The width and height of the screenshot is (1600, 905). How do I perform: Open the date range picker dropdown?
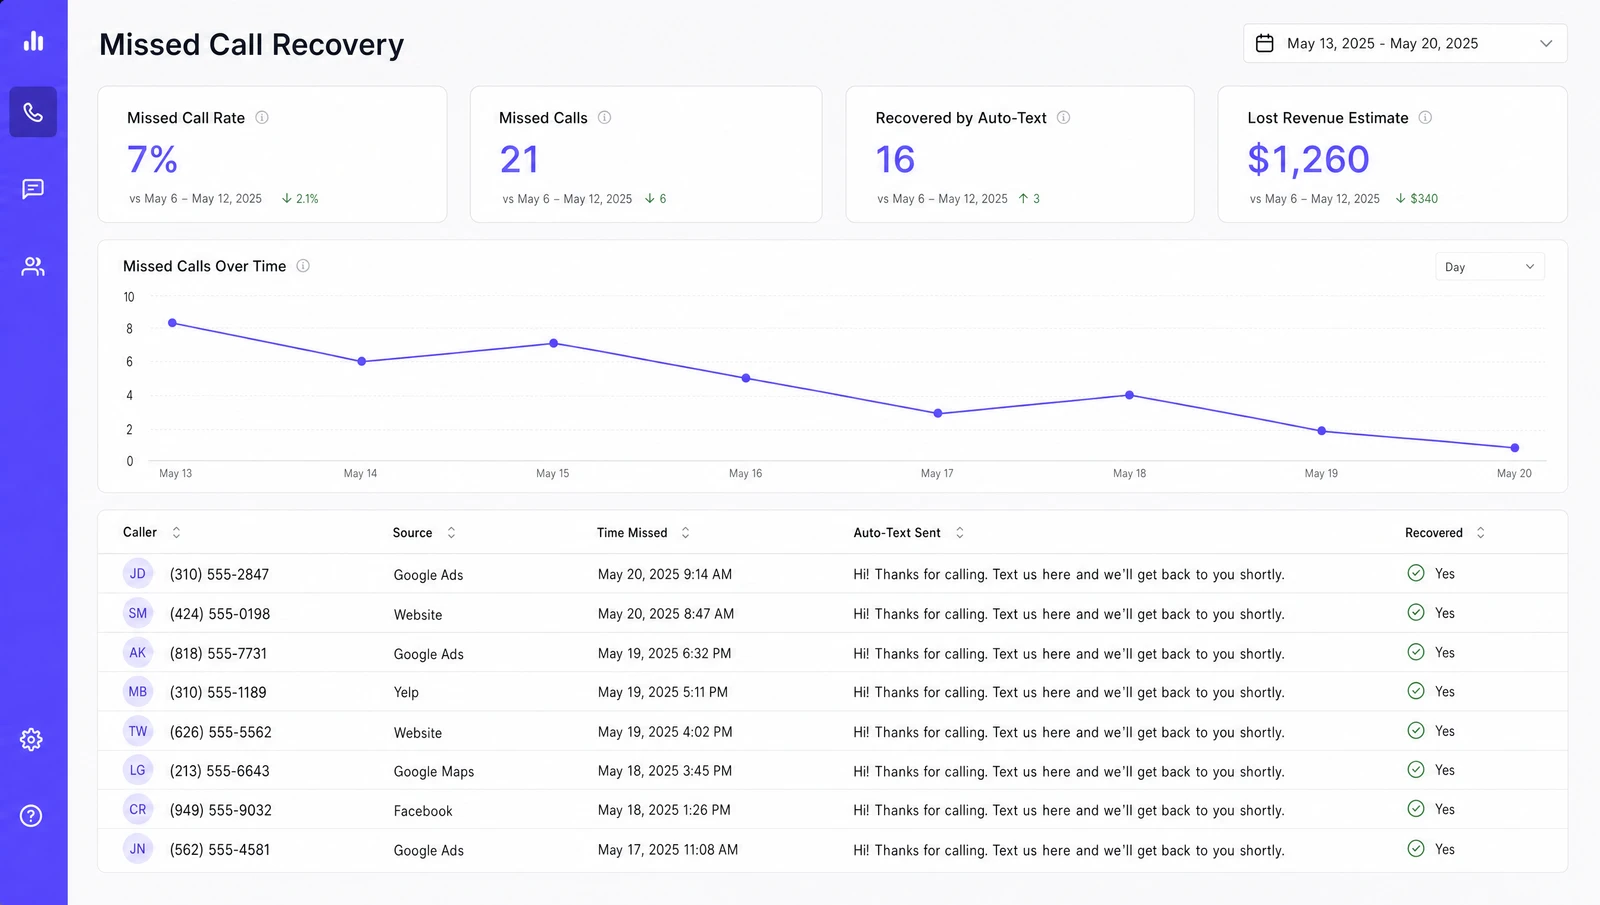tap(1405, 44)
